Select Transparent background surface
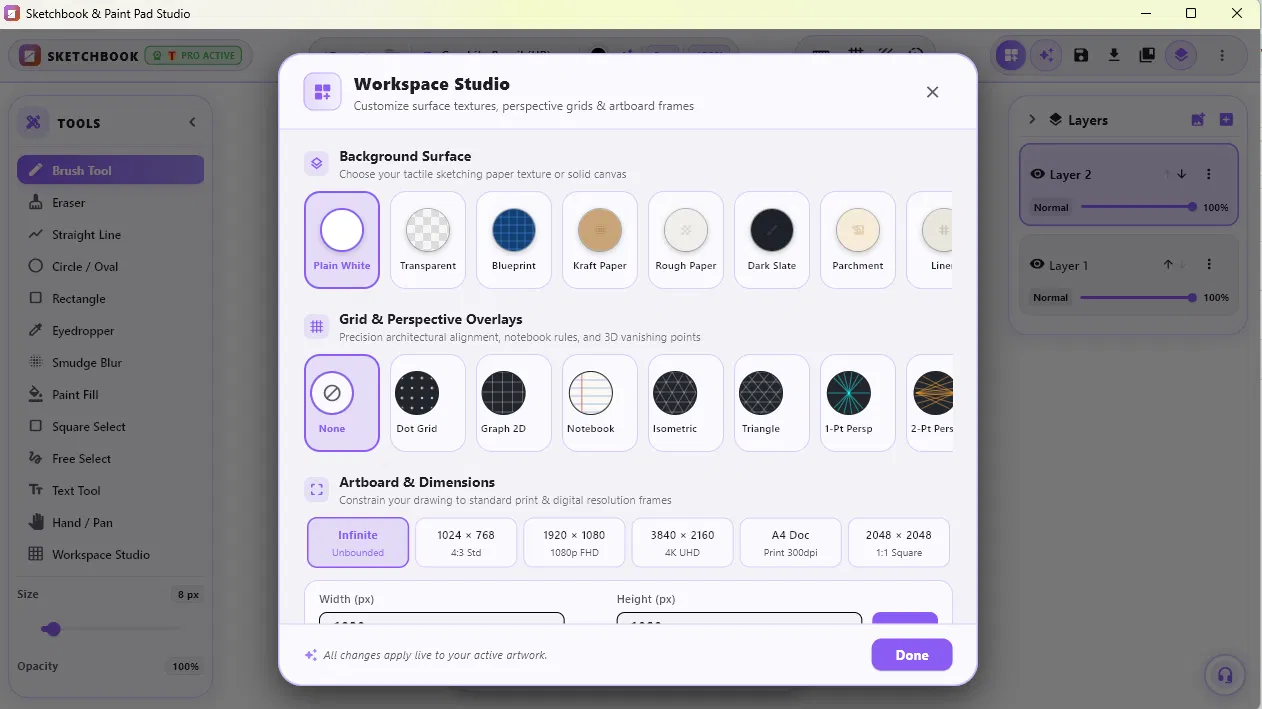The height and width of the screenshot is (709, 1262). (428, 240)
